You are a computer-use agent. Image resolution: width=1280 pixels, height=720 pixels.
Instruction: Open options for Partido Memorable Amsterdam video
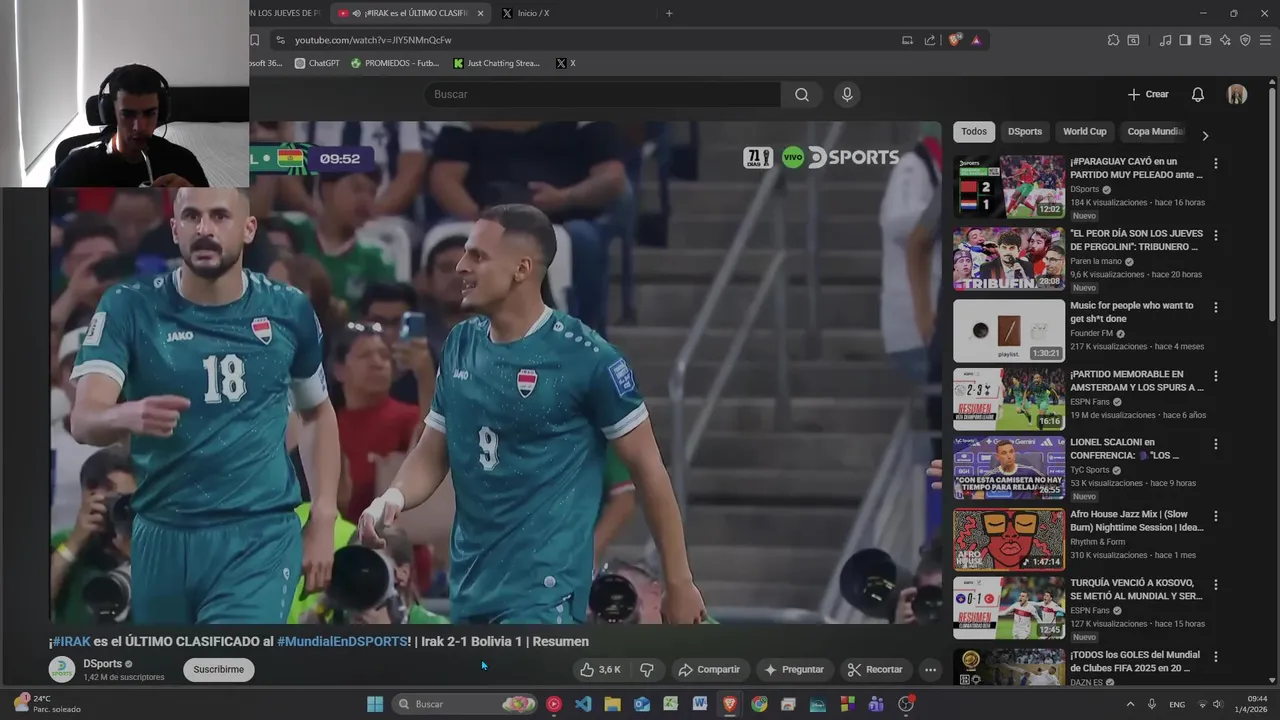pyautogui.click(x=1215, y=376)
